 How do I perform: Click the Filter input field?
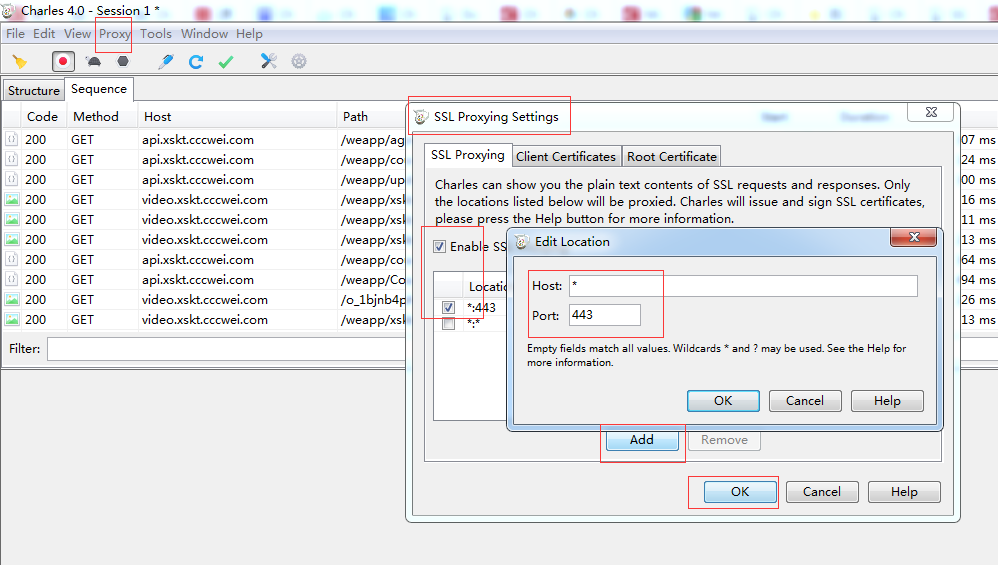pyautogui.click(x=226, y=349)
